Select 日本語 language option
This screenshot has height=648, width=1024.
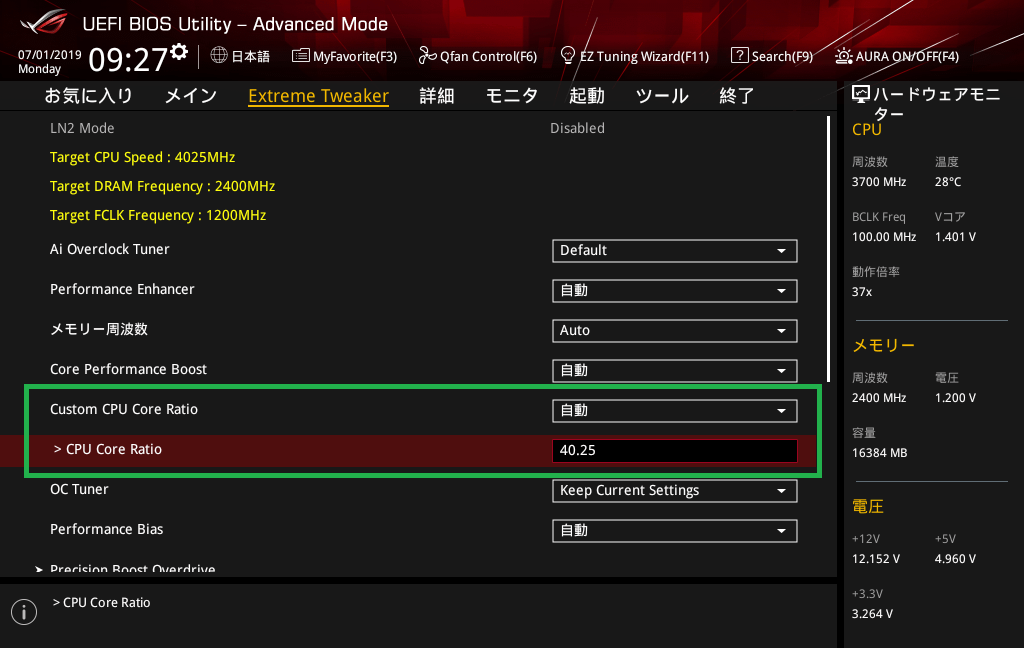tap(250, 57)
